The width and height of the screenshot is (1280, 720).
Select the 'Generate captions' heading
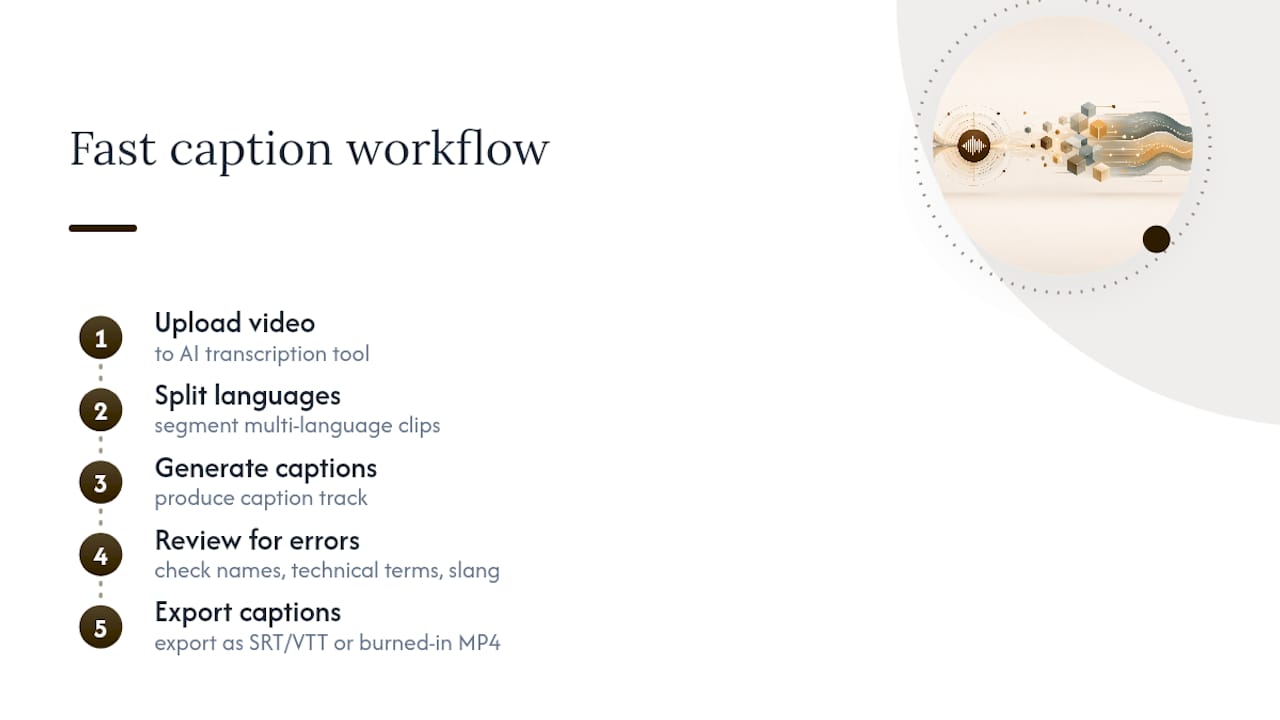point(266,468)
